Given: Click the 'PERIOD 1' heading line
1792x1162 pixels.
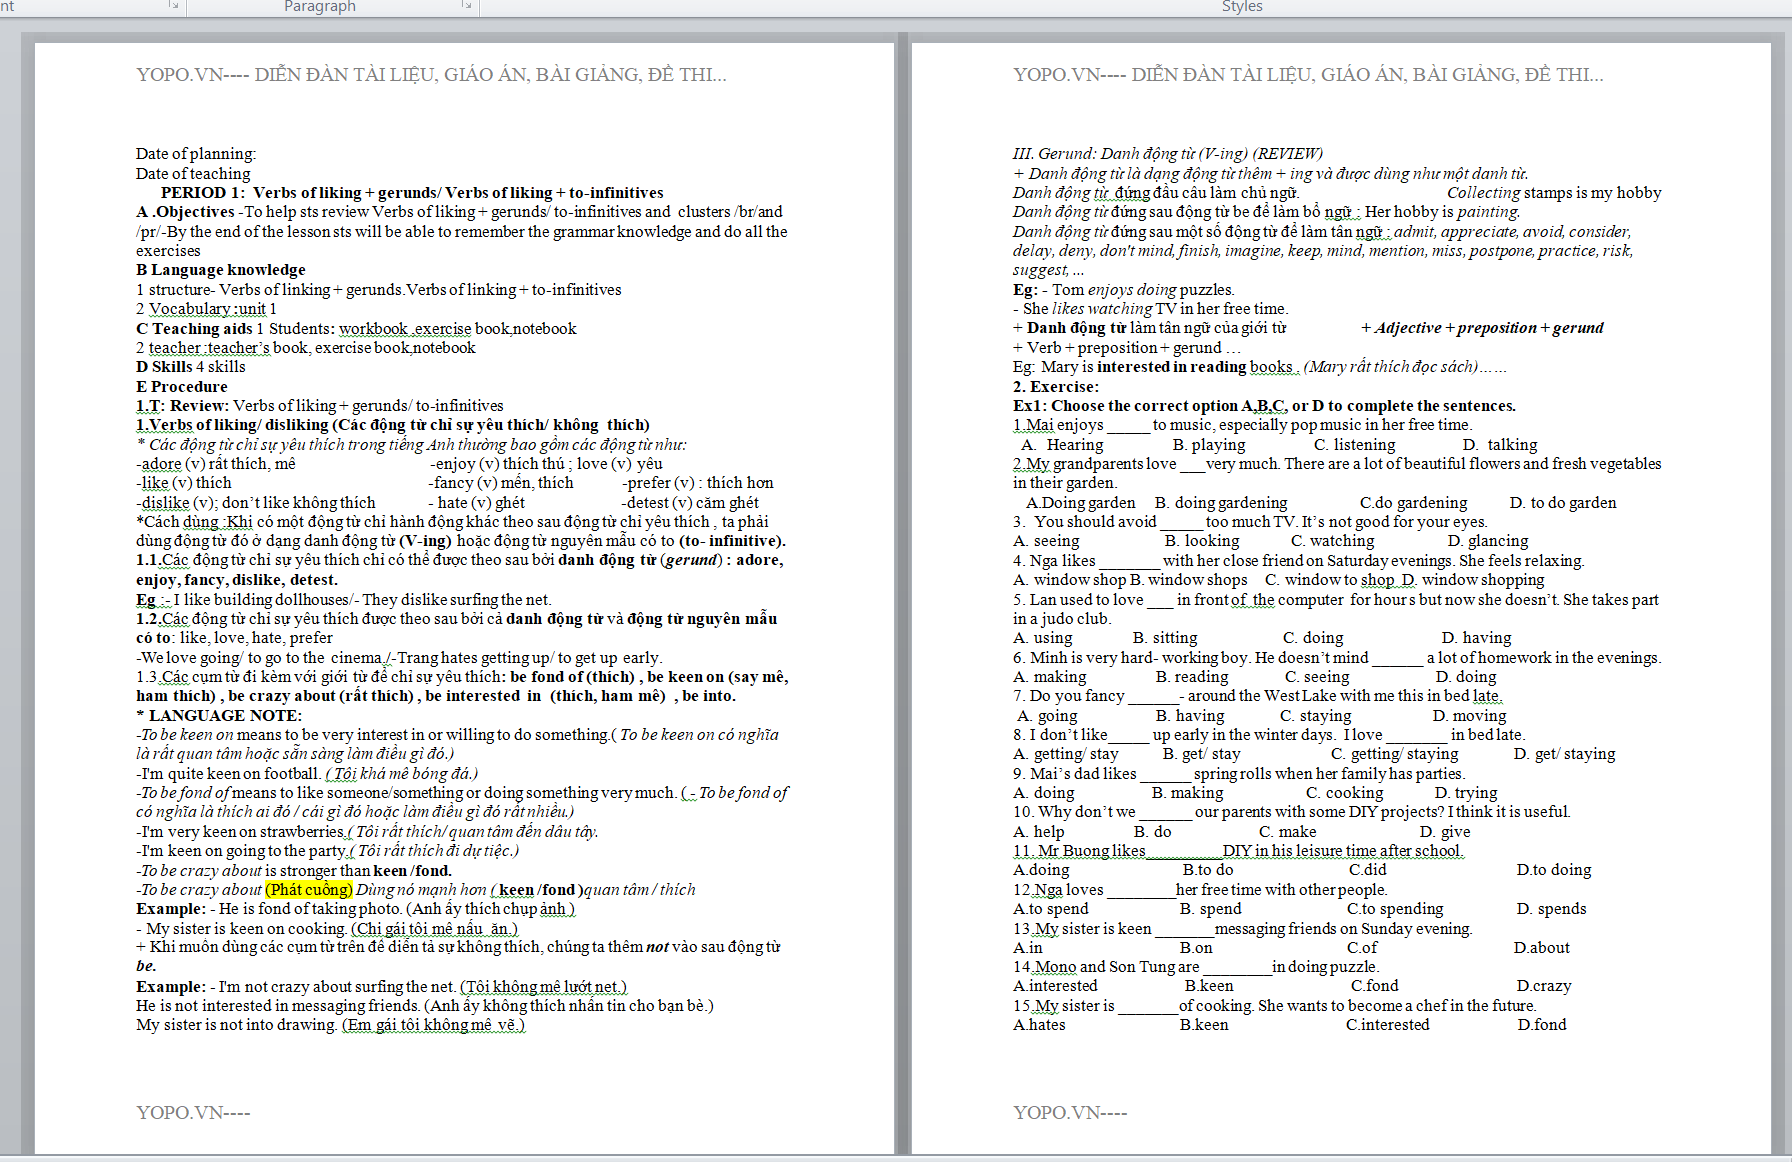Looking at the screenshot, I should click(x=412, y=193).
